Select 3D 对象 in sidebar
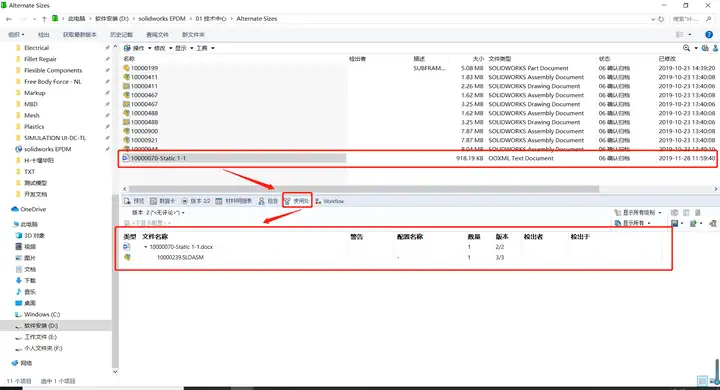Viewport: 720px width, 390px height. coord(34,236)
